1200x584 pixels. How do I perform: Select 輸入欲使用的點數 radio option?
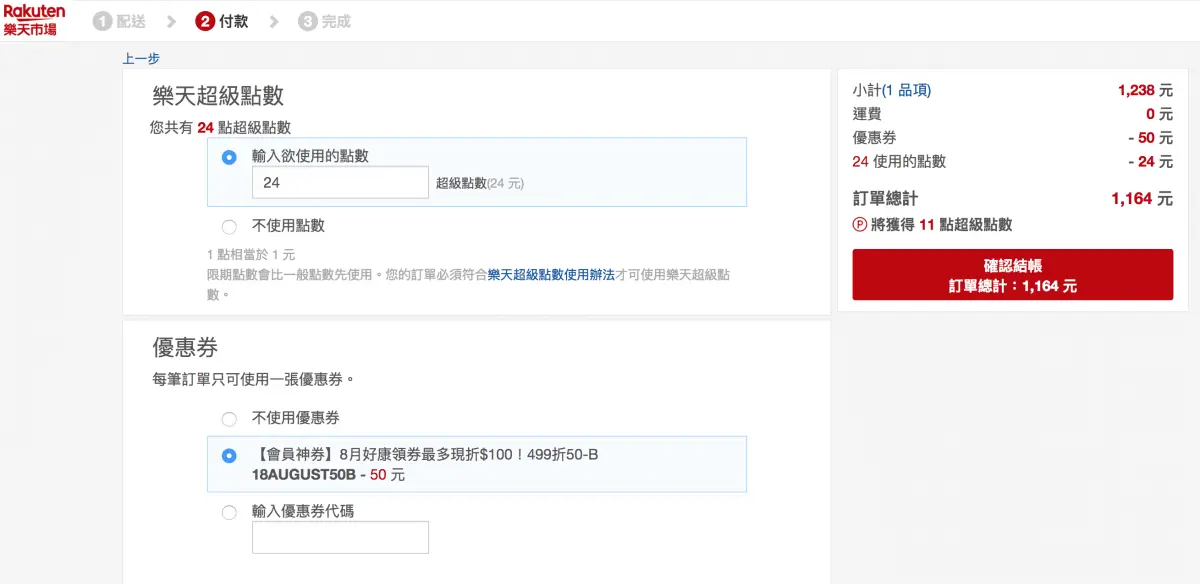point(230,157)
